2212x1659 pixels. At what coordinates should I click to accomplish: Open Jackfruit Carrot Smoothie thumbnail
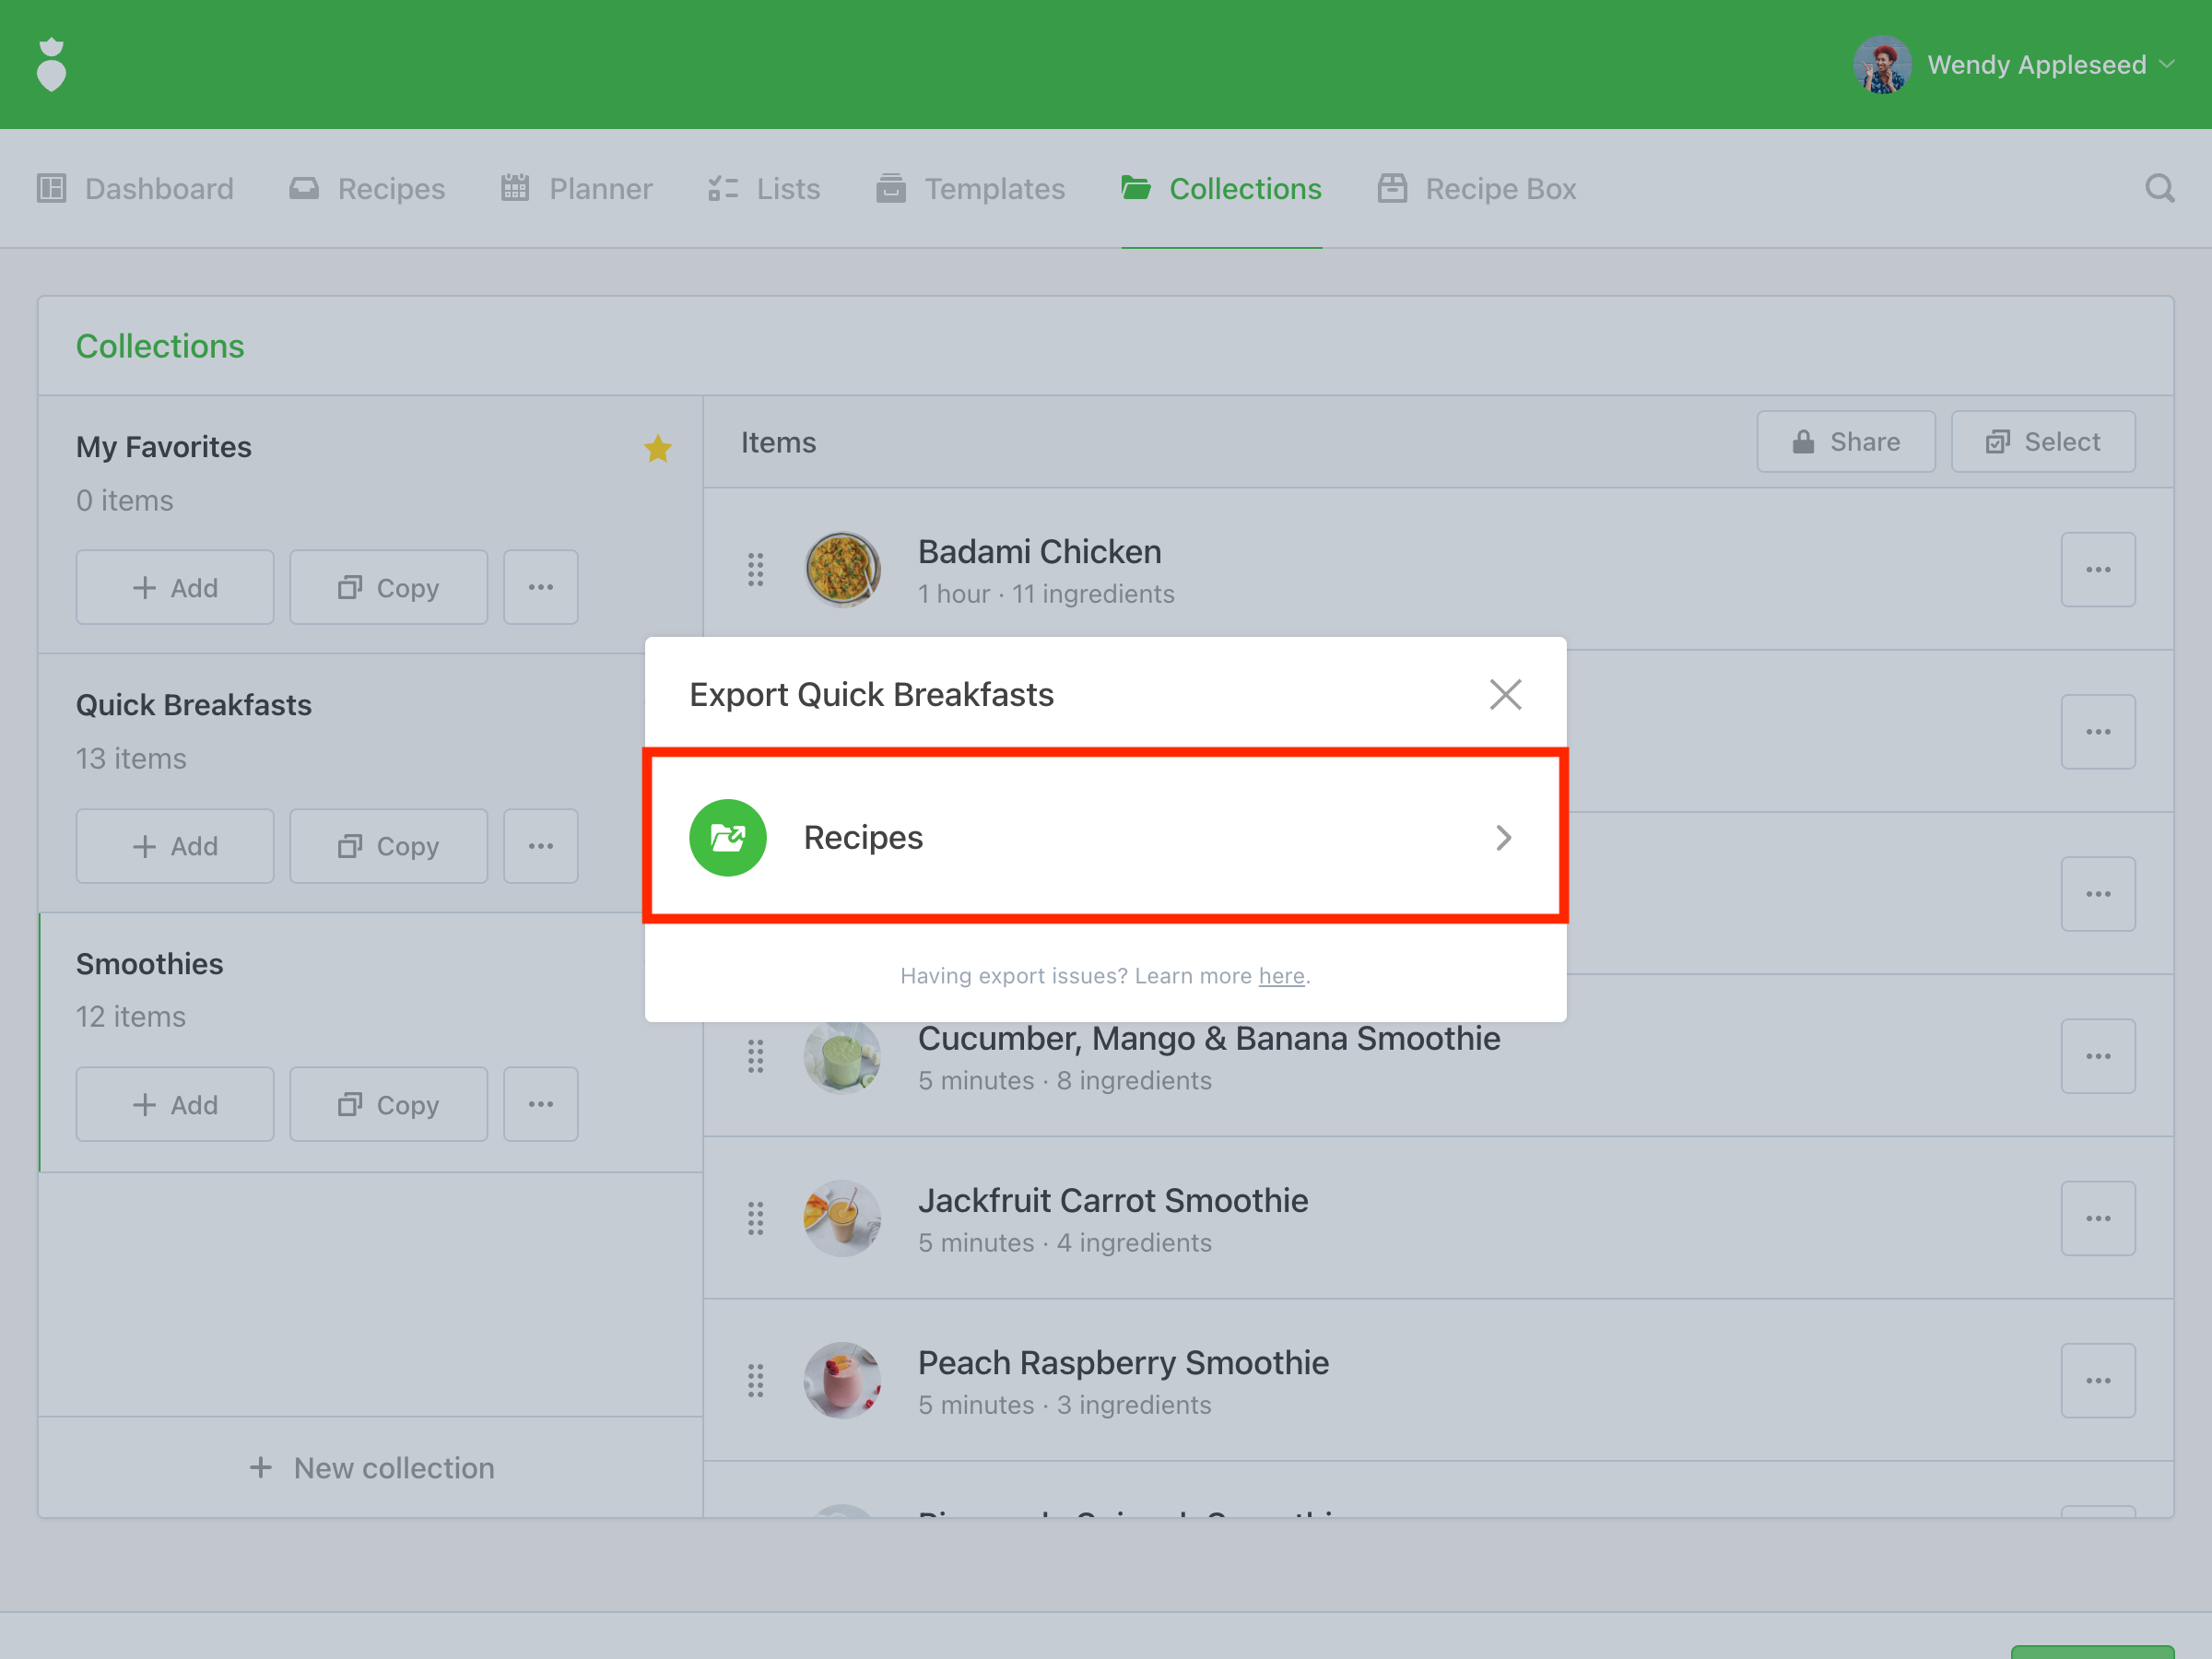point(842,1219)
